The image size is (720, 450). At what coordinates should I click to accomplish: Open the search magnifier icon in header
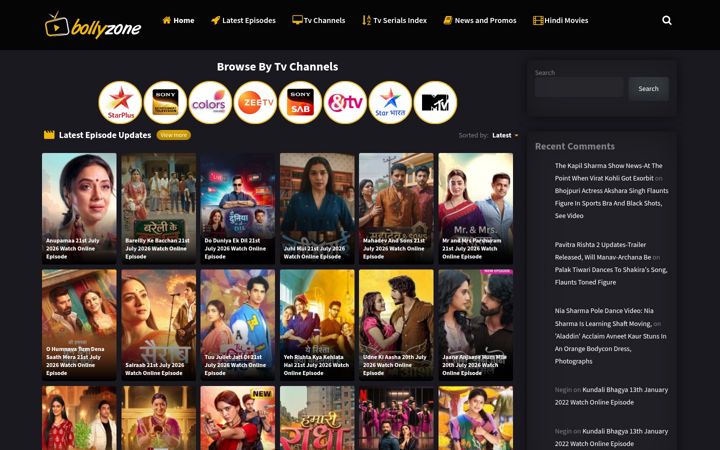(667, 20)
